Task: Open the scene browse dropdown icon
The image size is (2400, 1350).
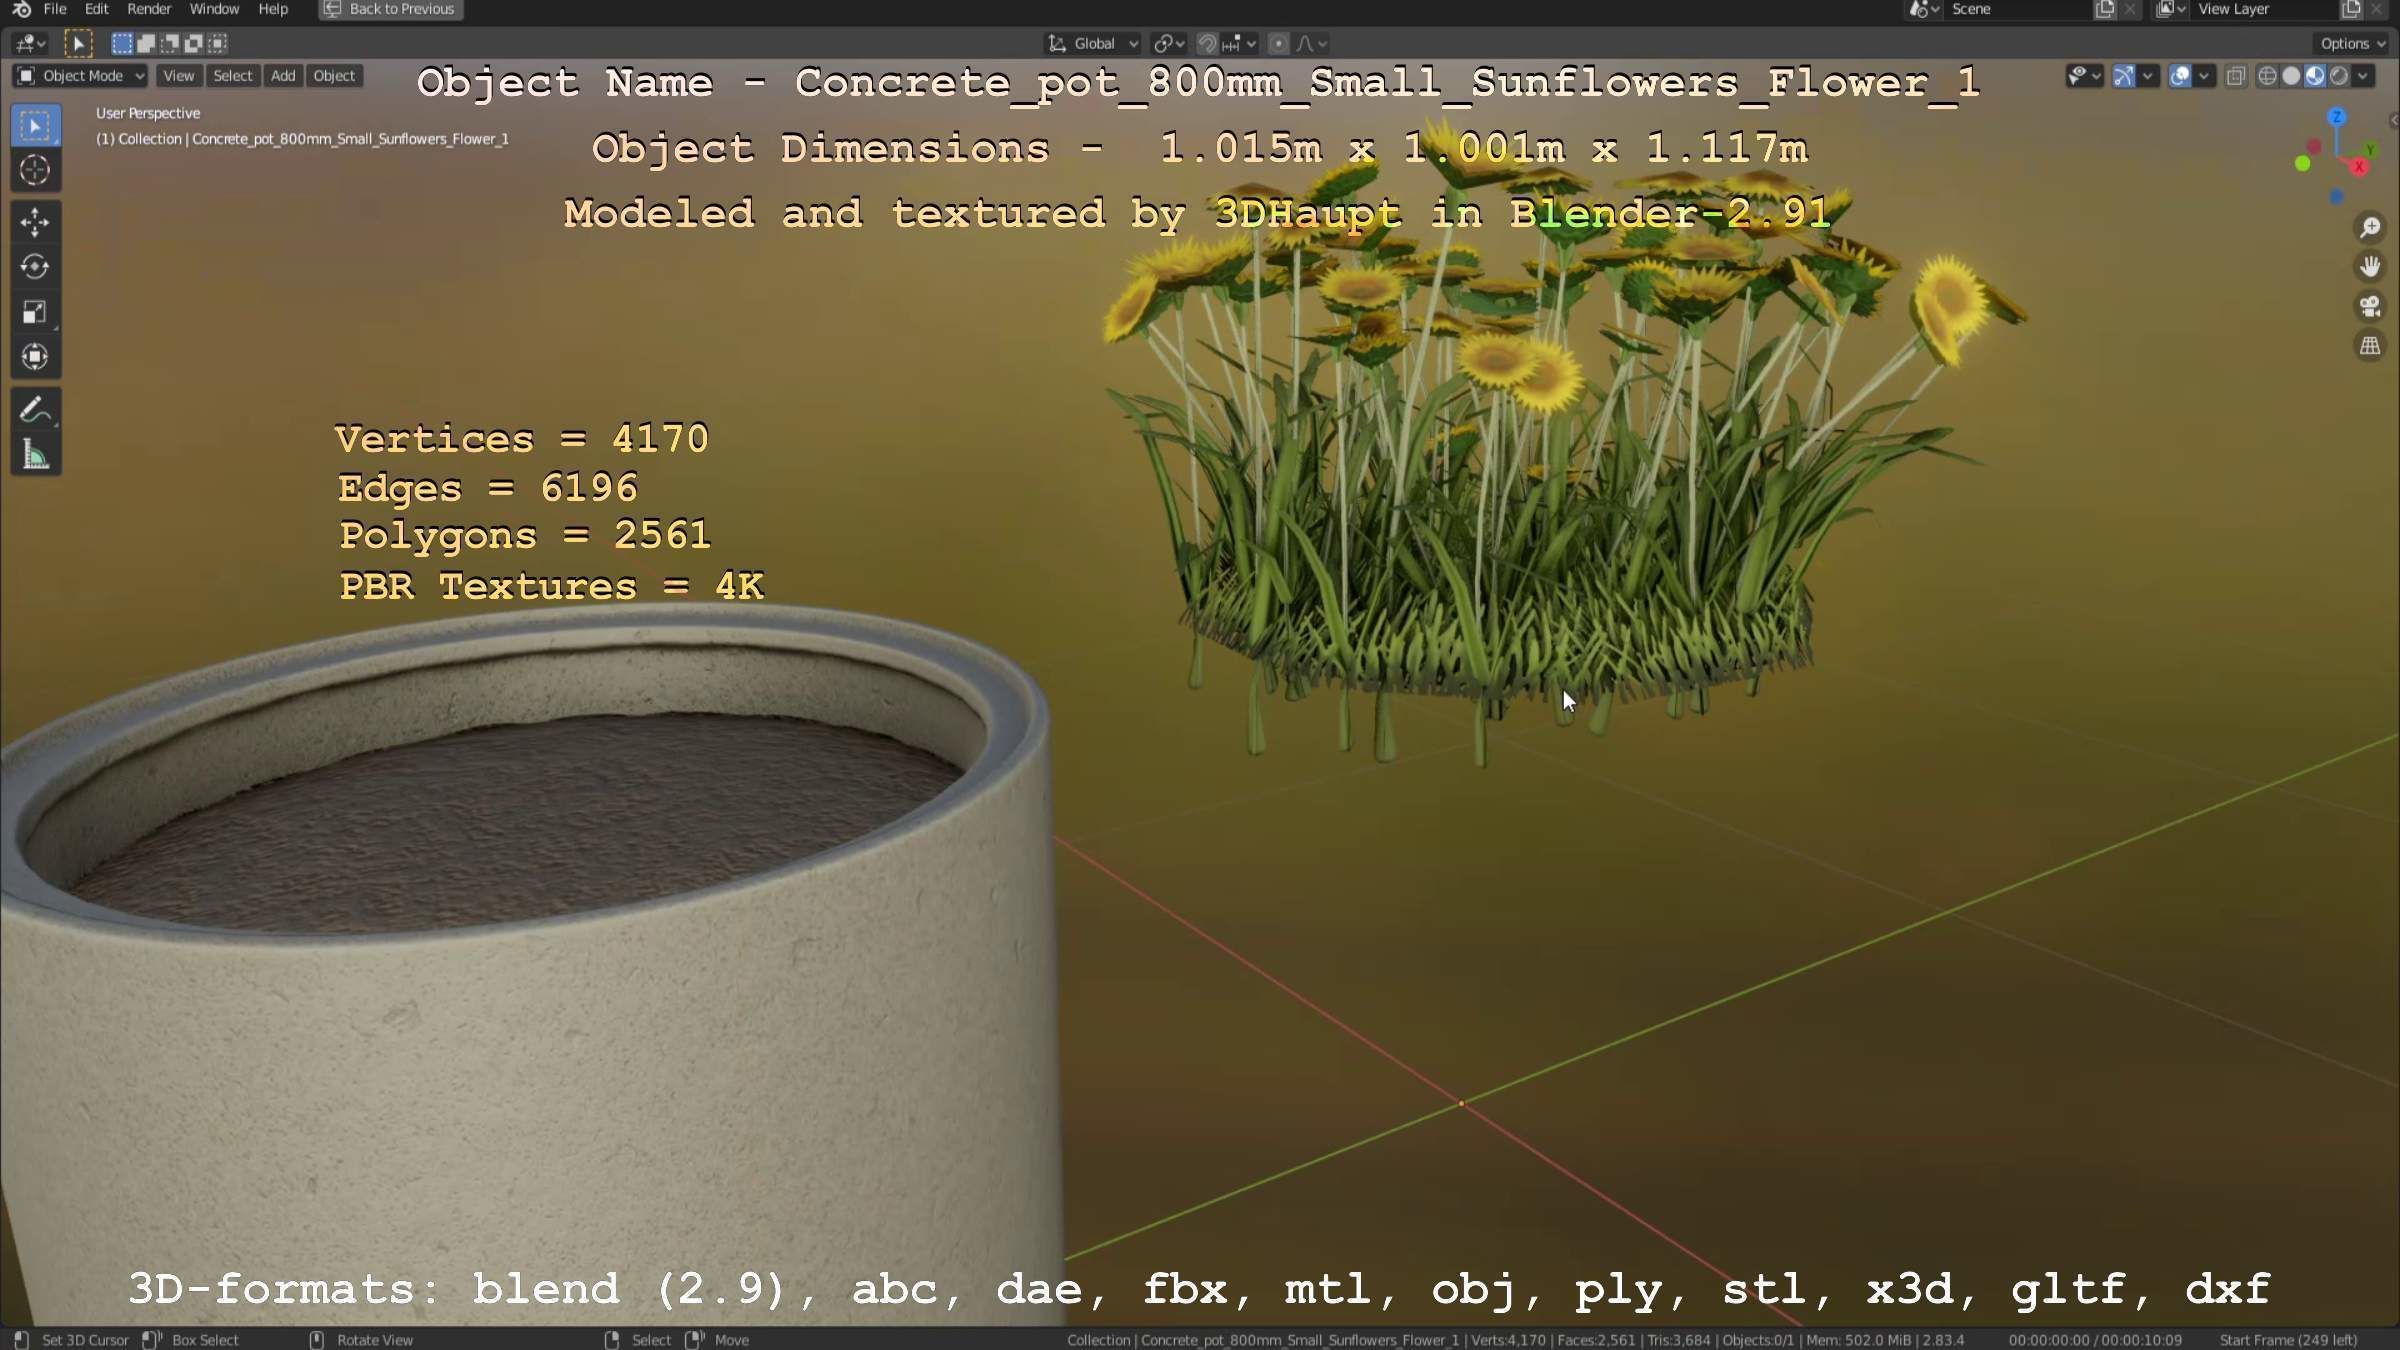Action: (1924, 9)
